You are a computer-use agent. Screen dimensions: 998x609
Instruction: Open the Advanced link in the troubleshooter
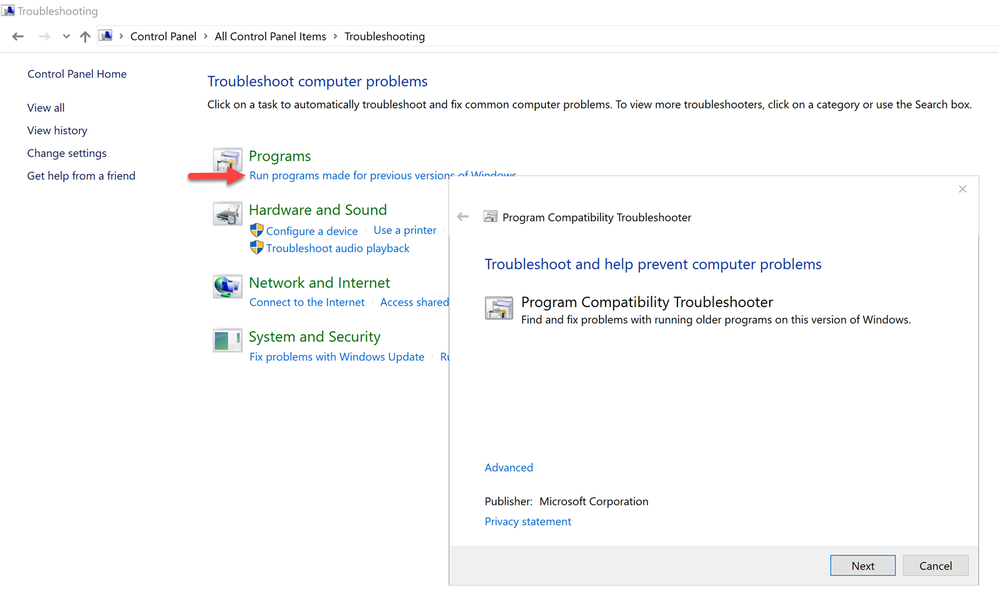tap(509, 468)
